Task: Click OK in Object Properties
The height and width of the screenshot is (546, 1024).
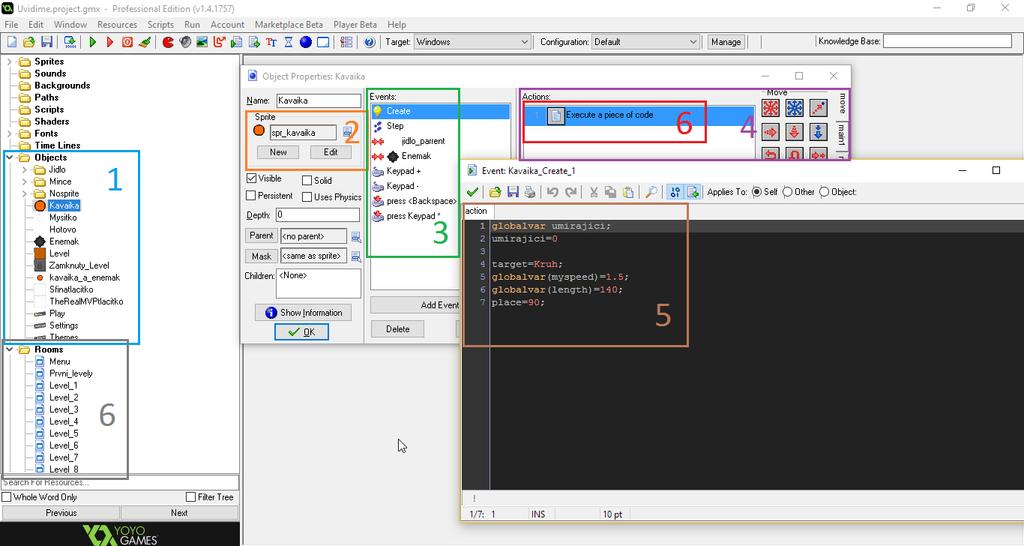Action: pyautogui.click(x=302, y=332)
